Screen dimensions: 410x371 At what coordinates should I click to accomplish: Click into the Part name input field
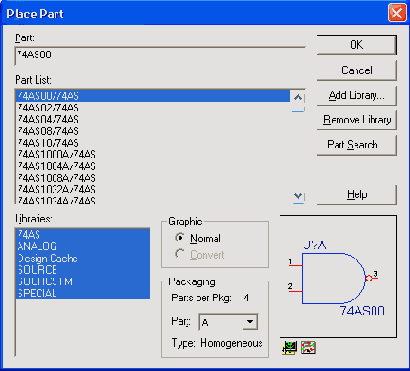coord(160,56)
